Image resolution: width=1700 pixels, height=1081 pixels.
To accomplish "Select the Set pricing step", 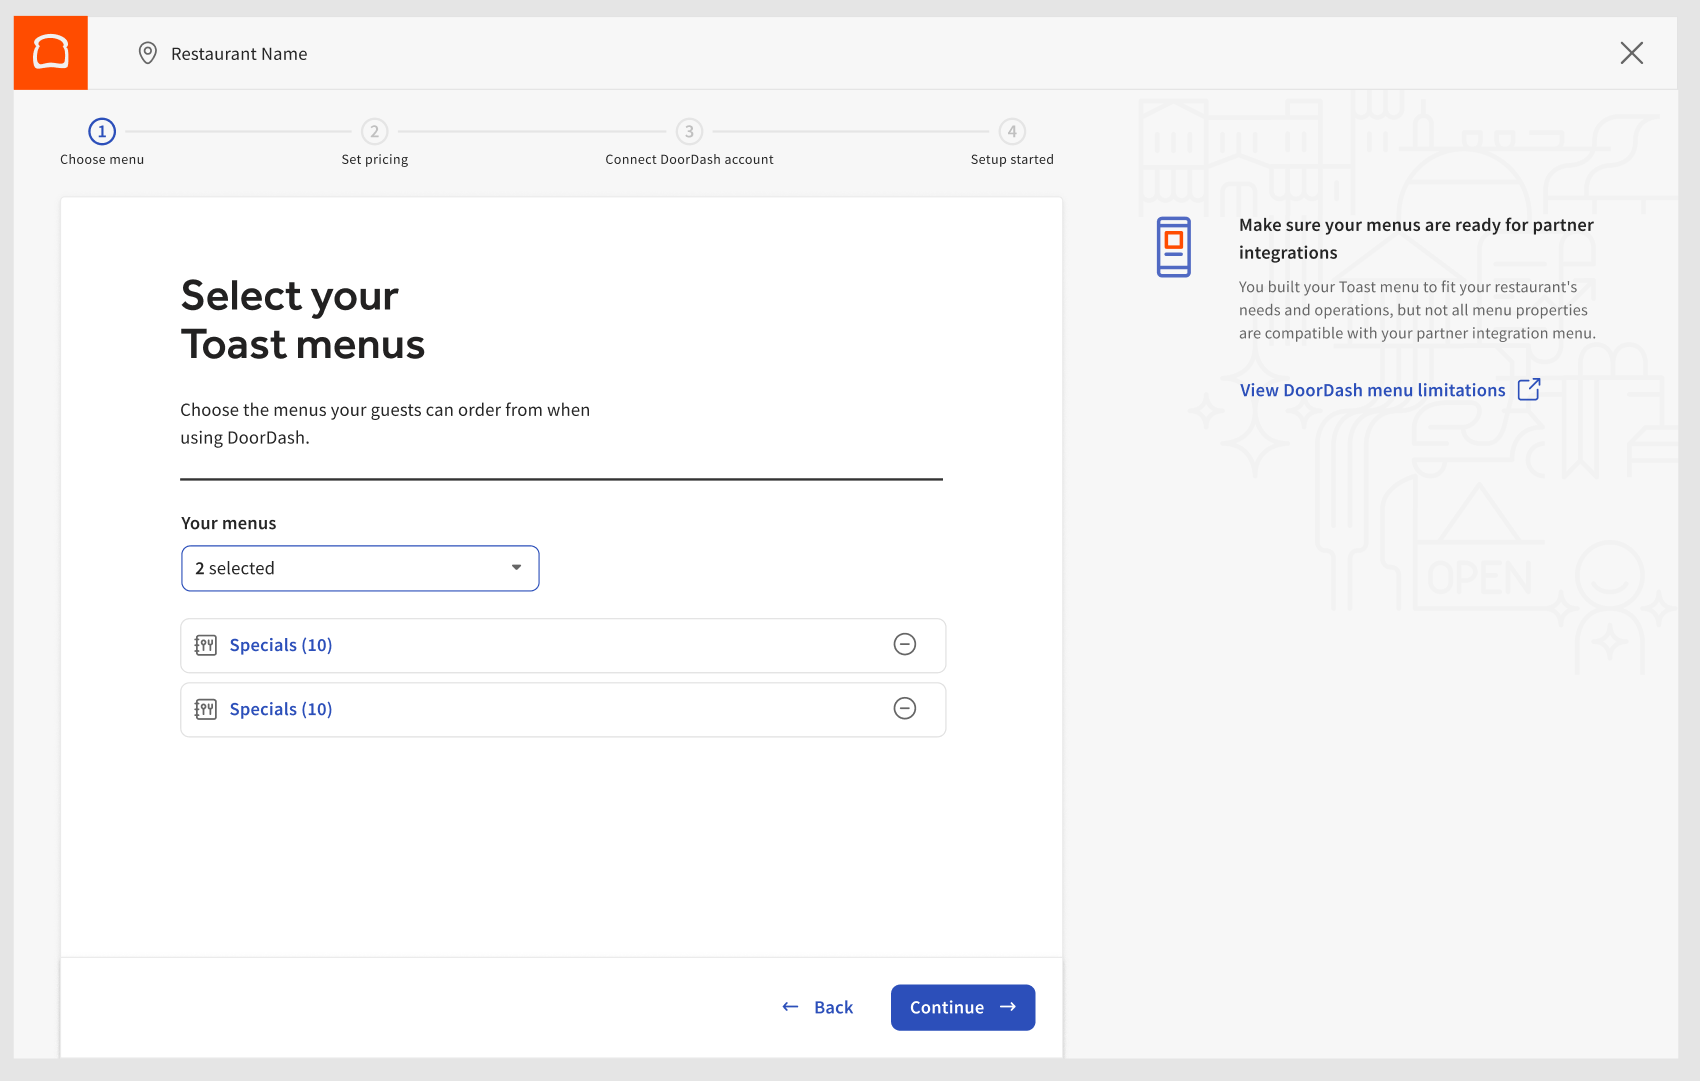I will tap(375, 131).
